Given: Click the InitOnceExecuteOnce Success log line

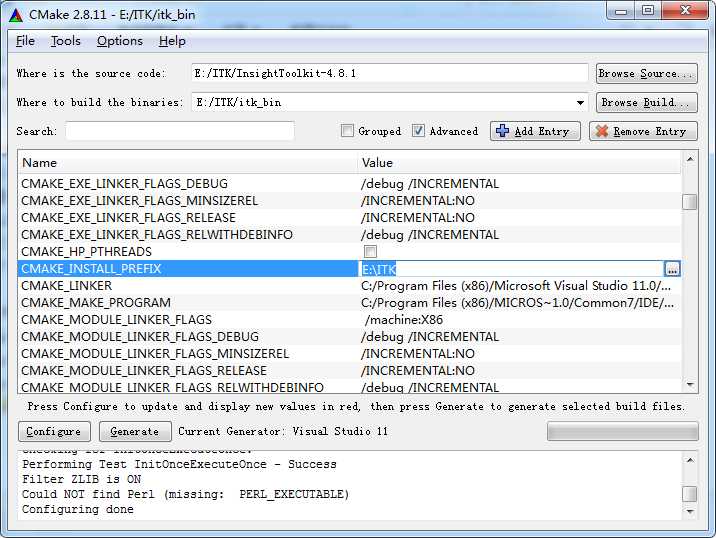Looking at the screenshot, I should [179, 464].
